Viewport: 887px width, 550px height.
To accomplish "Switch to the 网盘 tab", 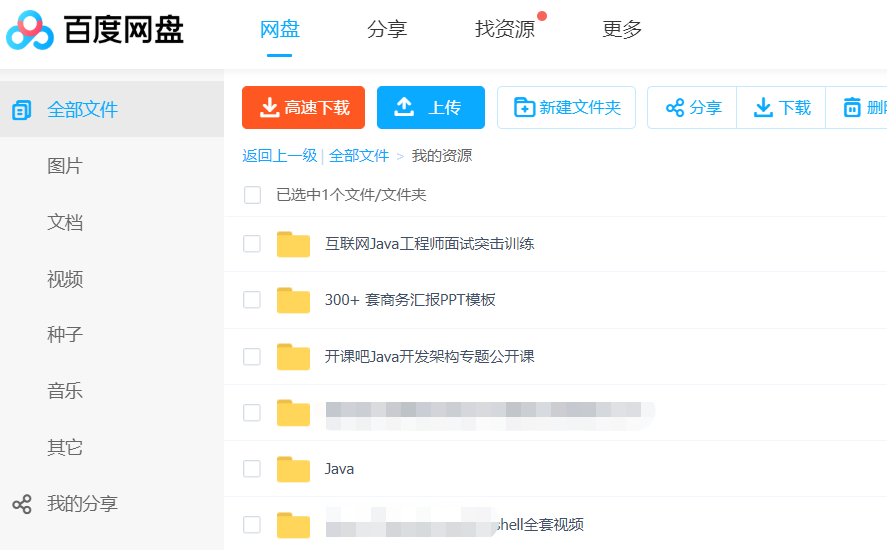I will [x=279, y=29].
